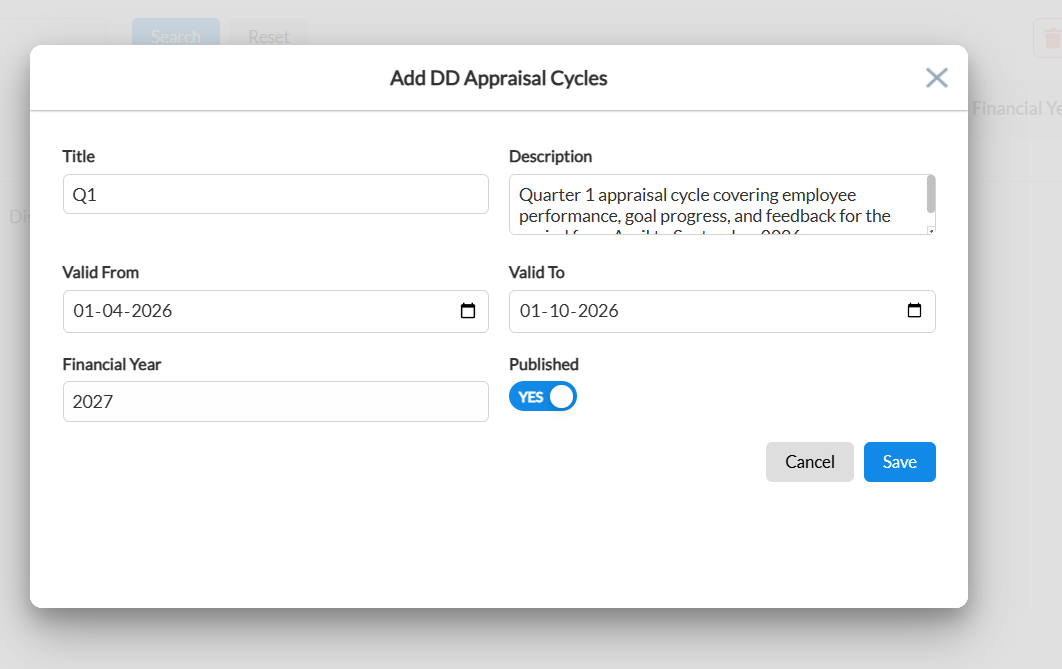The width and height of the screenshot is (1062, 669).
Task: Select the year 2026 in Valid From
Action: click(x=152, y=311)
